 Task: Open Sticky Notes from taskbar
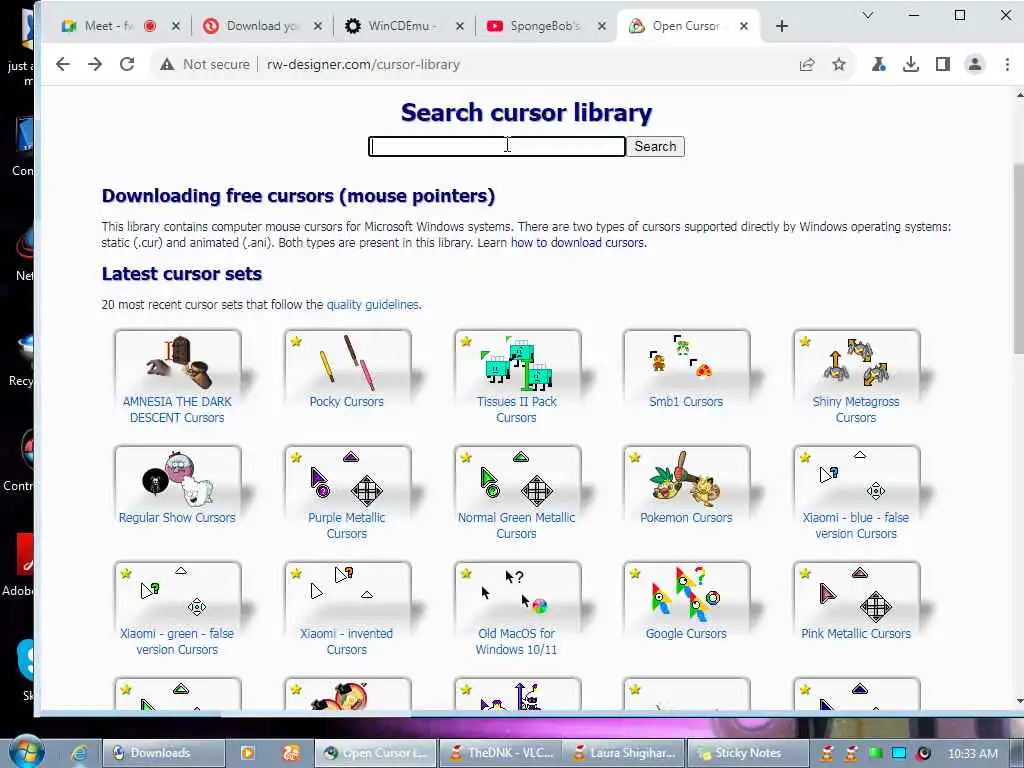pos(747,753)
